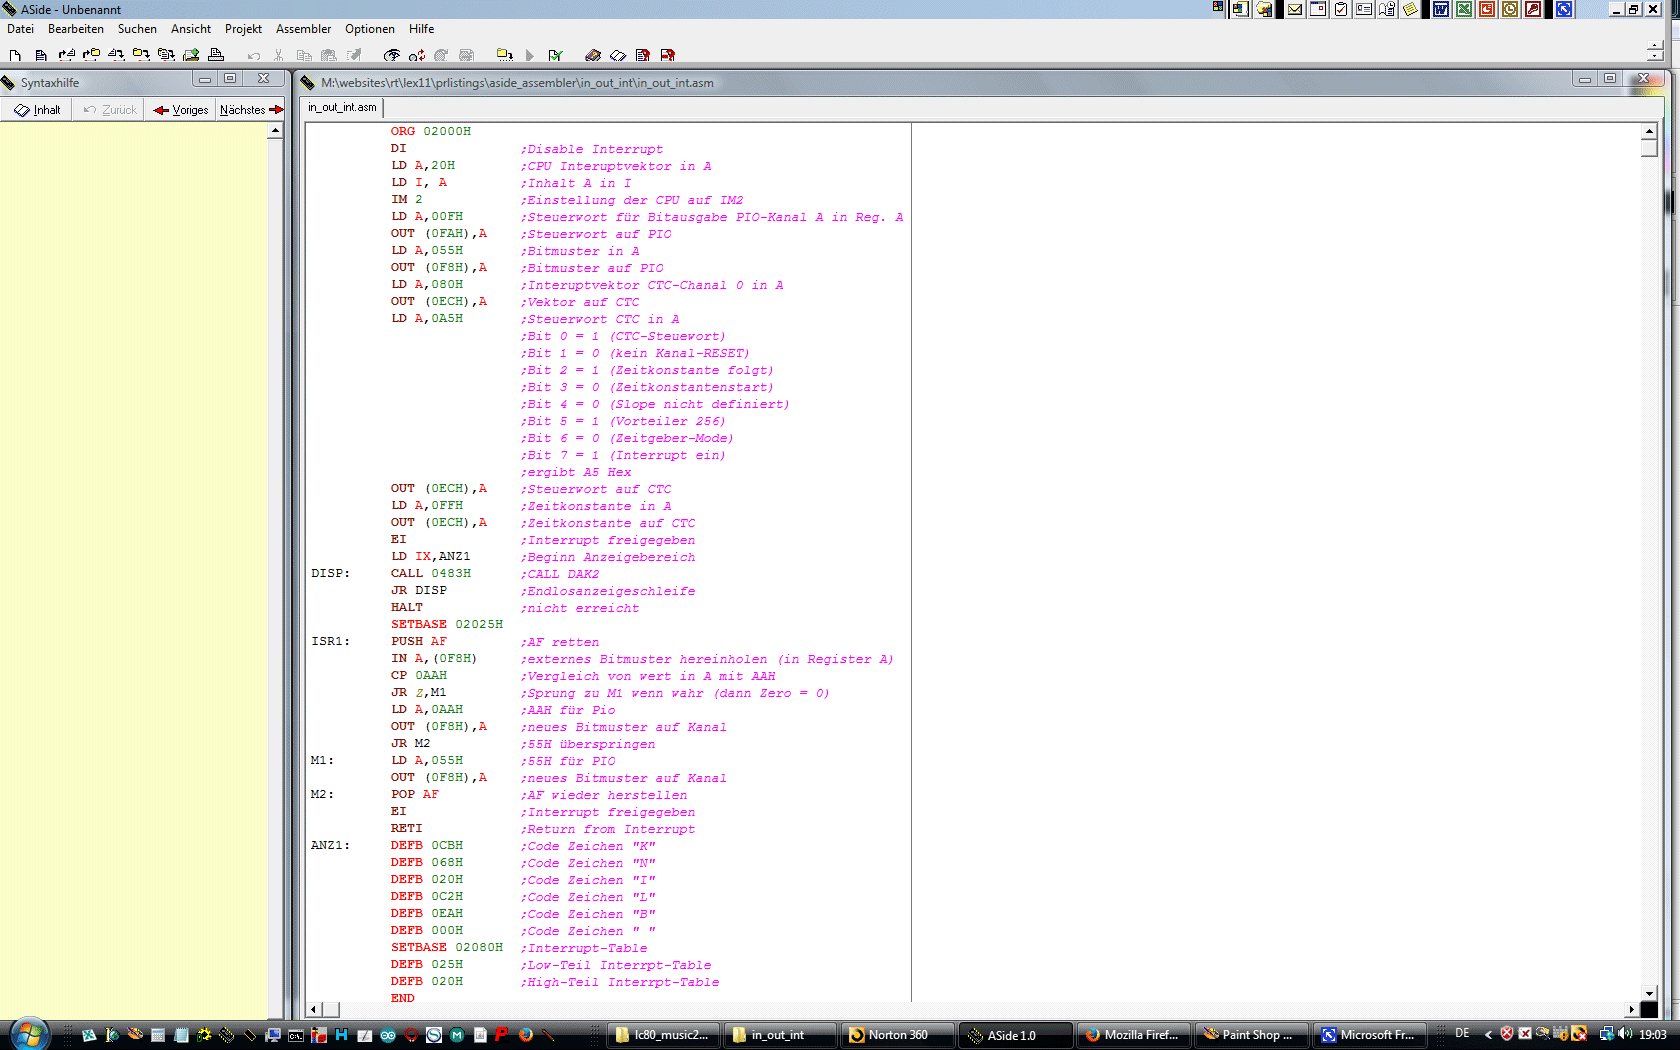Switch to Mozilla Firefox taskbar button
The image size is (1680, 1050).
[x=1134, y=1035]
